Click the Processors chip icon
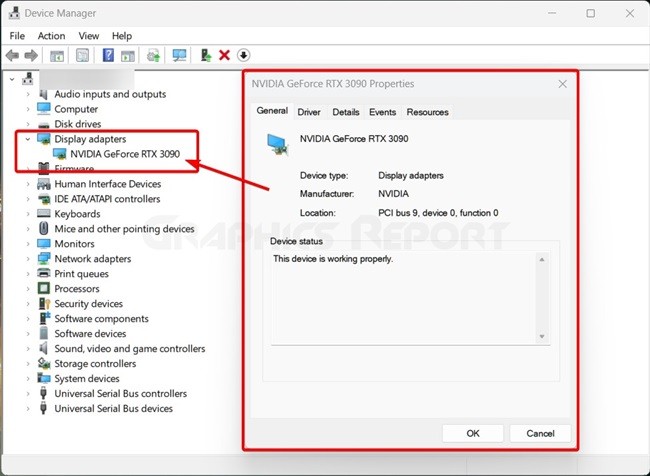 (44, 288)
